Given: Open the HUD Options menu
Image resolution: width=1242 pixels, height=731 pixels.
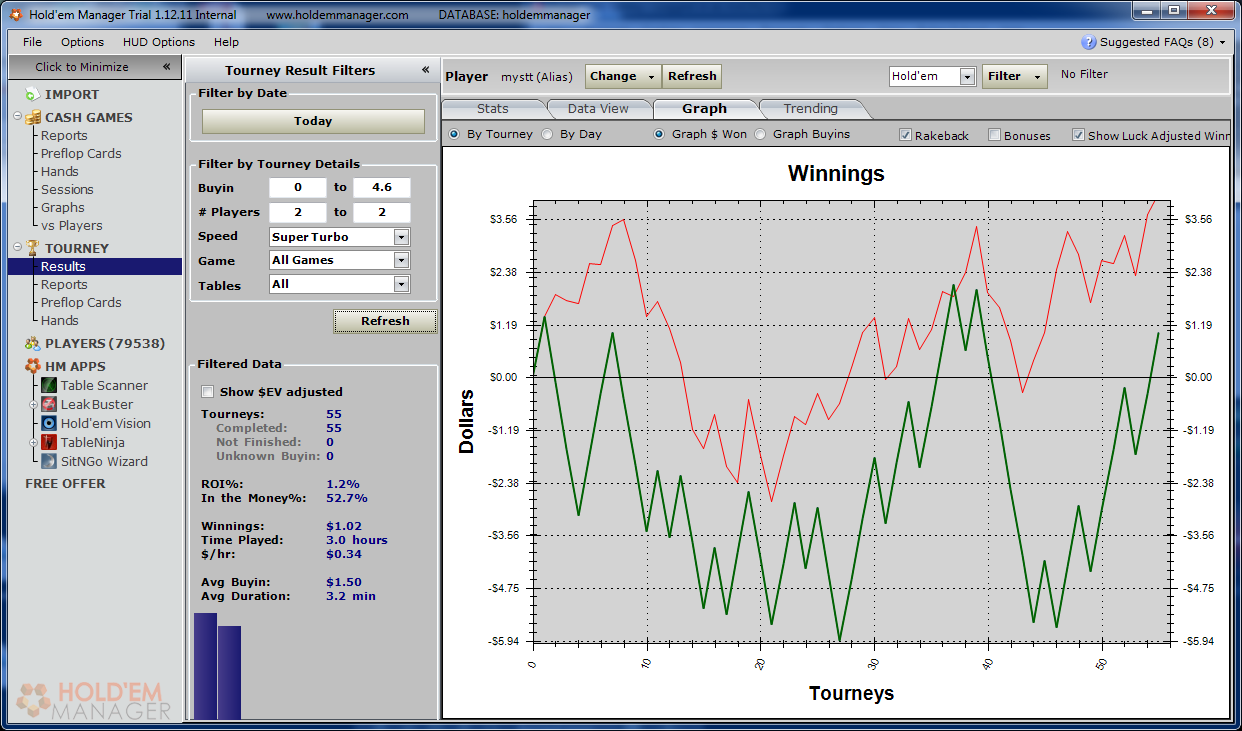Looking at the screenshot, I should 158,42.
